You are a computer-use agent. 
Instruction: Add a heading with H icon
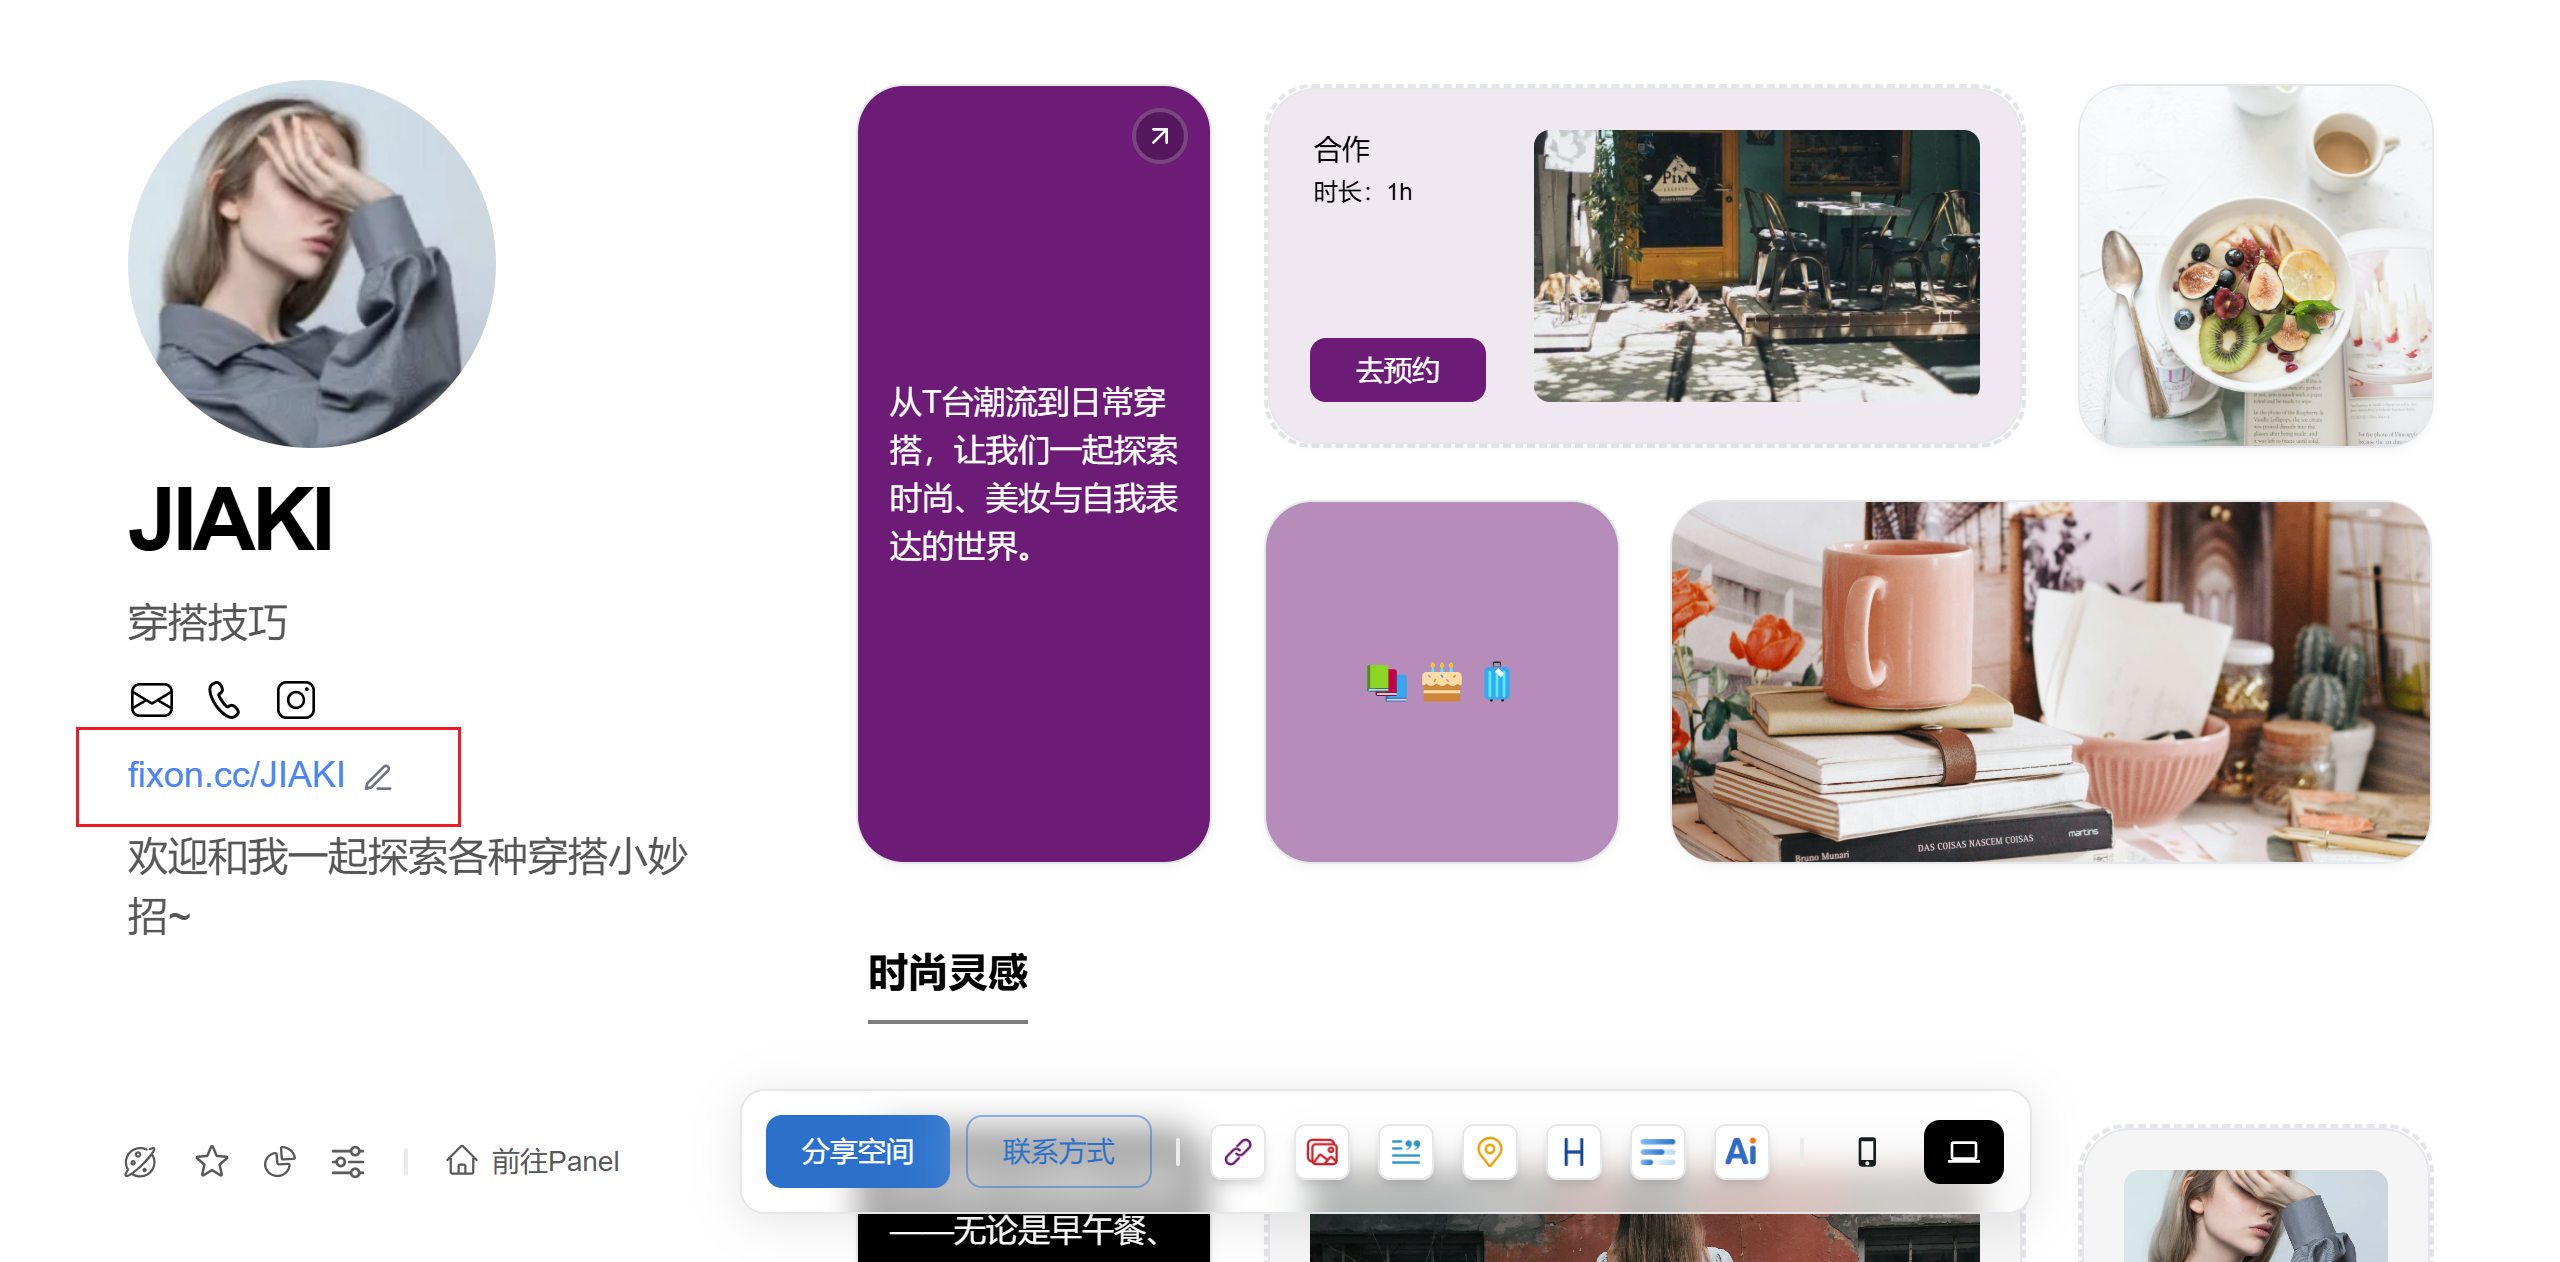coord(1574,1152)
